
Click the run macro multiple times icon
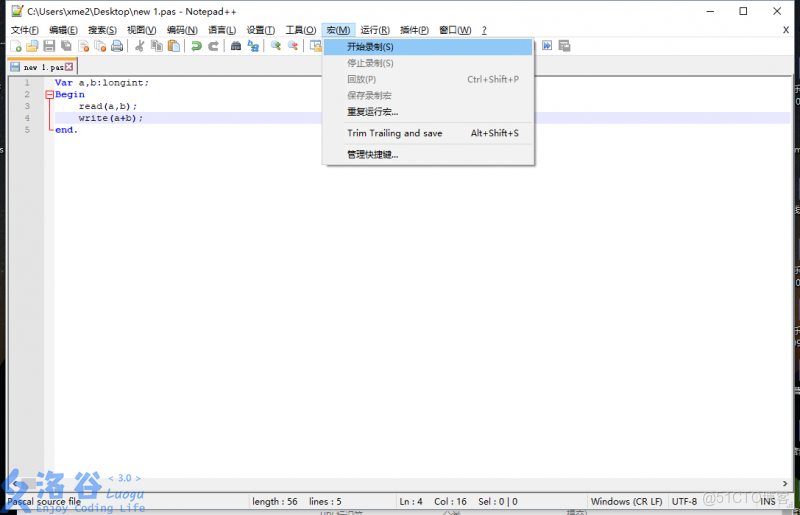point(547,46)
